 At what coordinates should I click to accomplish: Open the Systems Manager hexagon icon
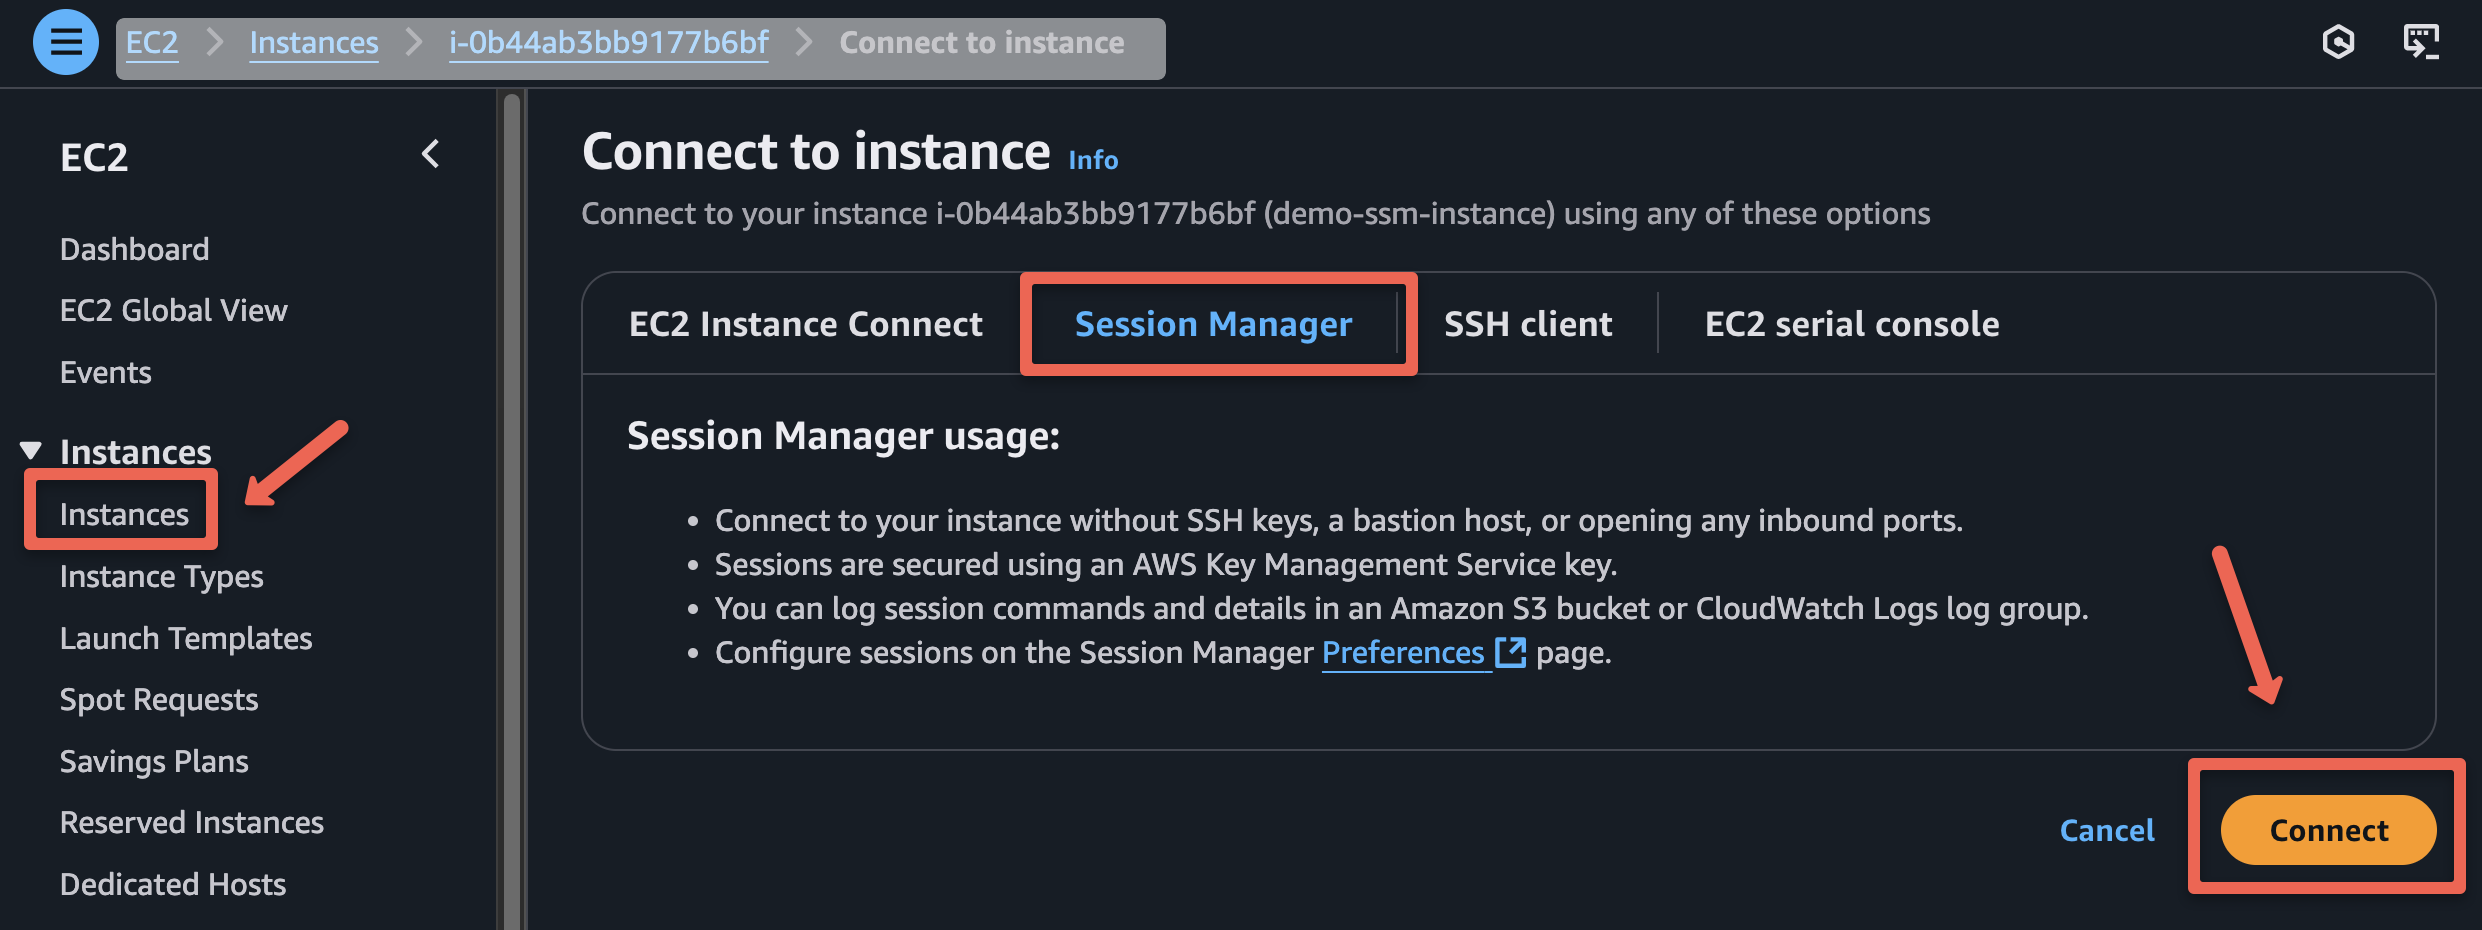[x=2339, y=42]
